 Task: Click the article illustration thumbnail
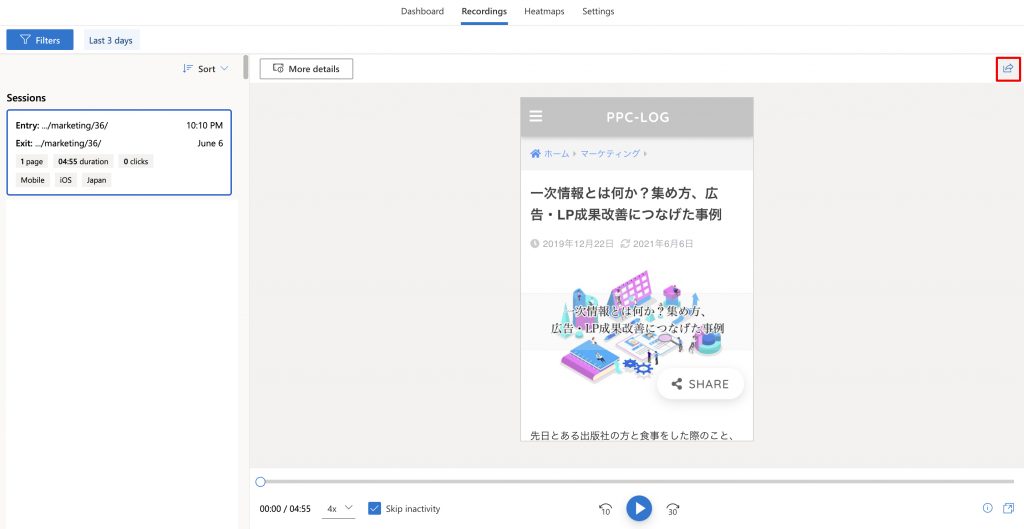click(637, 327)
